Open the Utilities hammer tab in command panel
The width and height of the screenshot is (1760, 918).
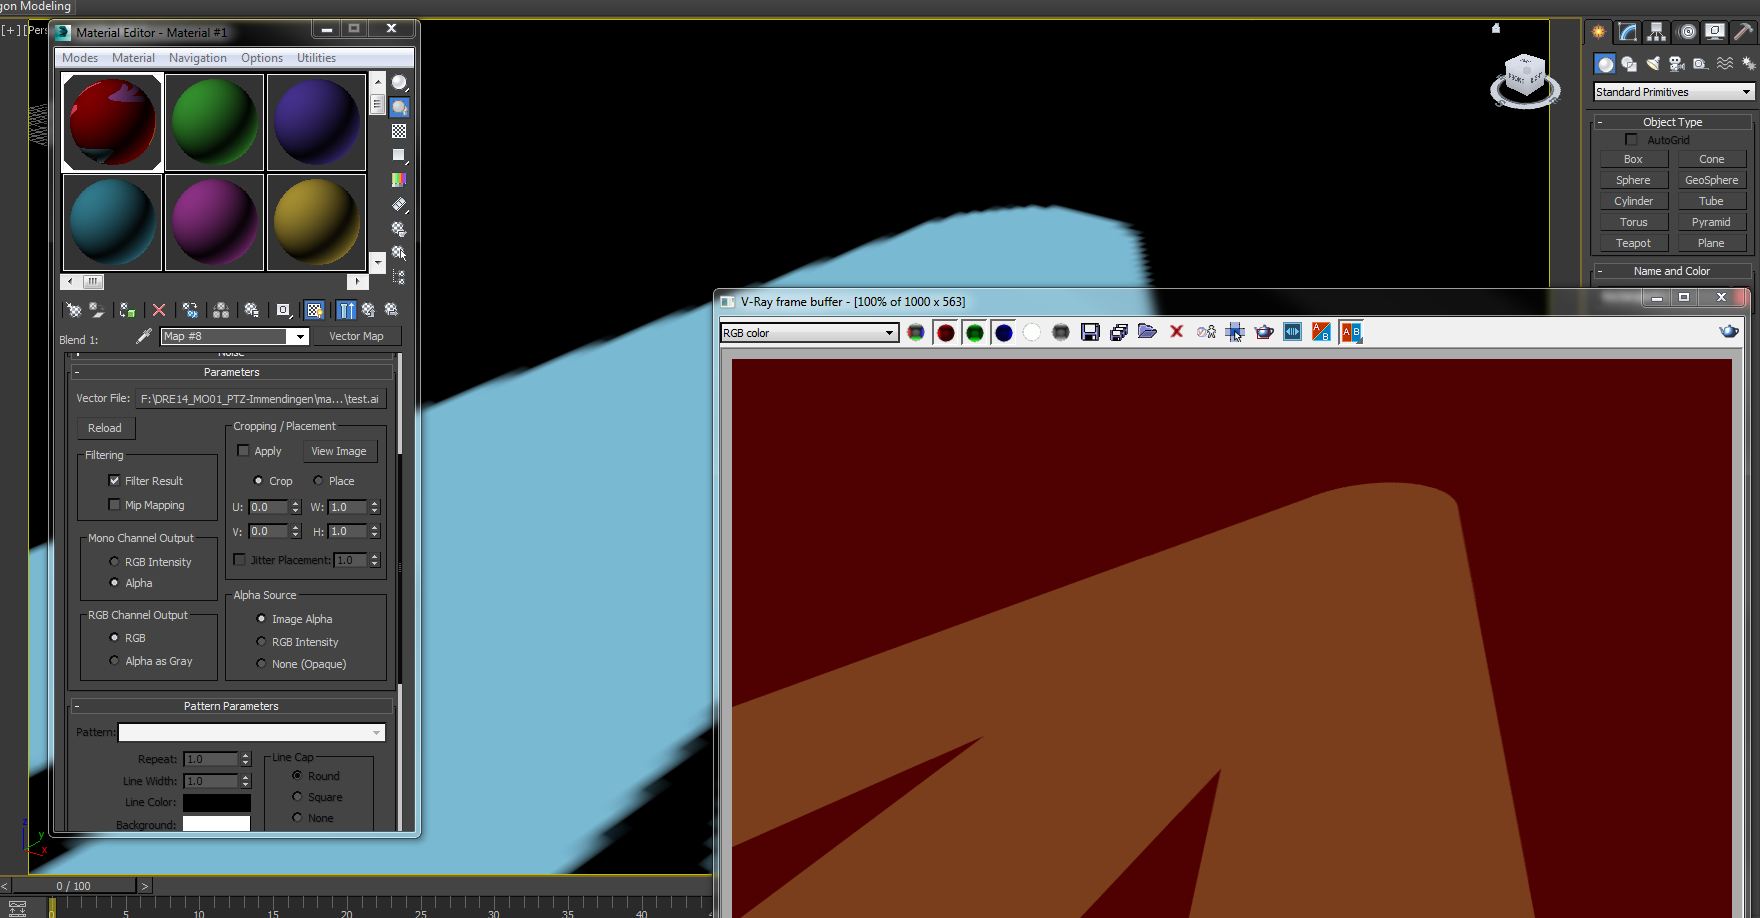(x=1744, y=32)
